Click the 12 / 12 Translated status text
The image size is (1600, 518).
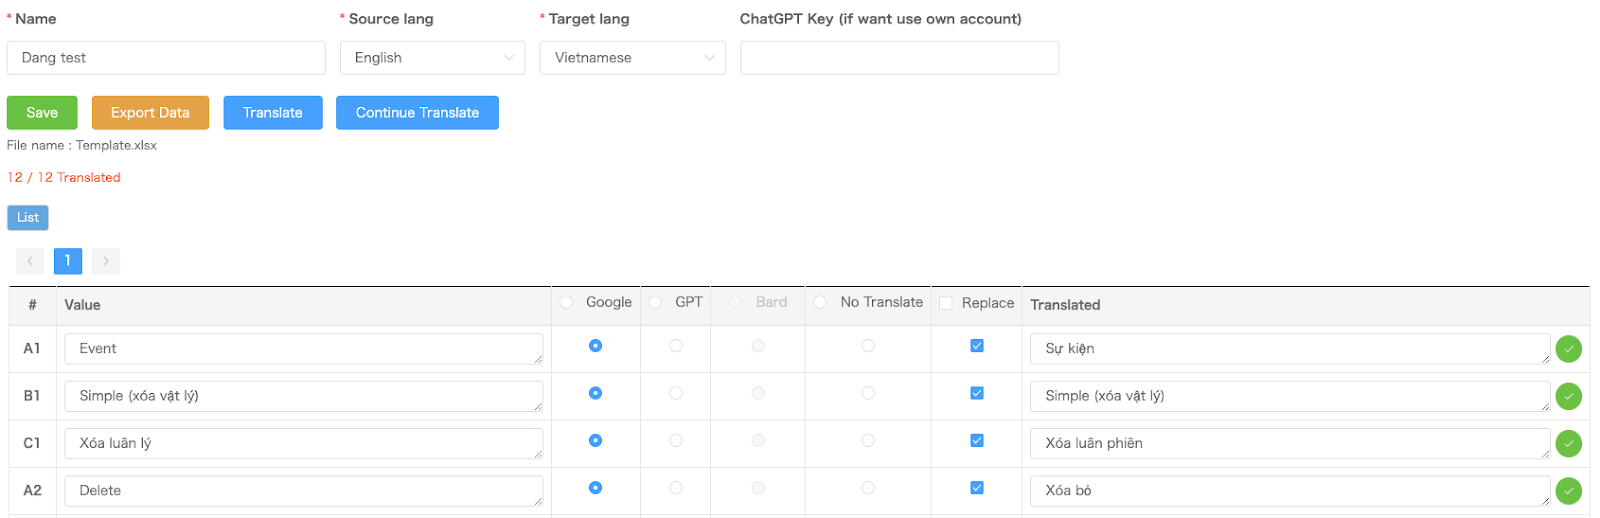pyautogui.click(x=64, y=177)
